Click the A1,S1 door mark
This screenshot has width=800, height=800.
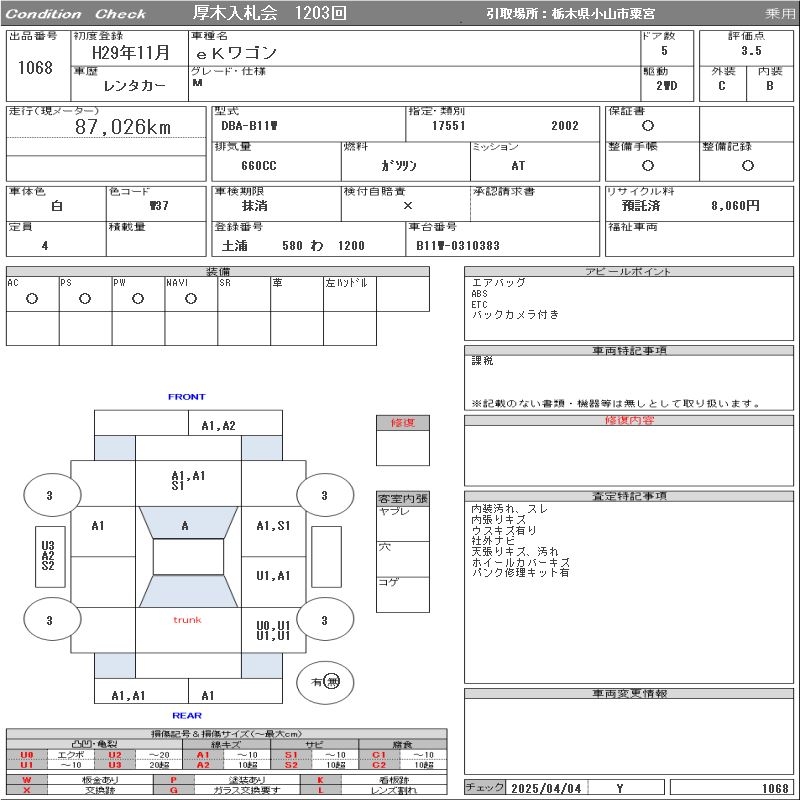[273, 526]
